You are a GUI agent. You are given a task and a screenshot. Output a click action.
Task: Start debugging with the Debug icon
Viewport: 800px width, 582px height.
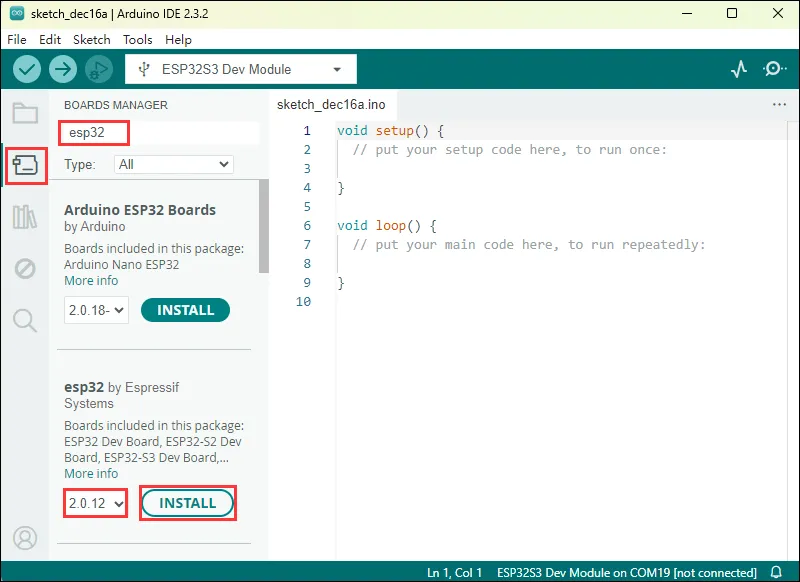[x=98, y=69]
